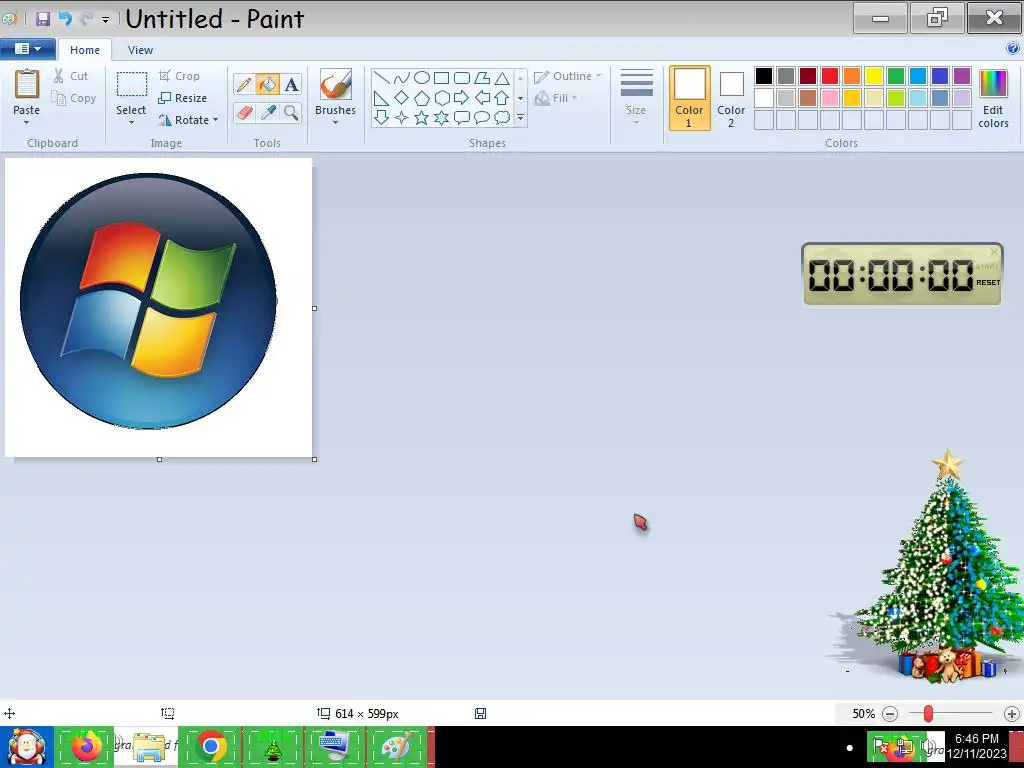Select the Text tool
Viewport: 1024px width, 768px height.
click(x=291, y=84)
